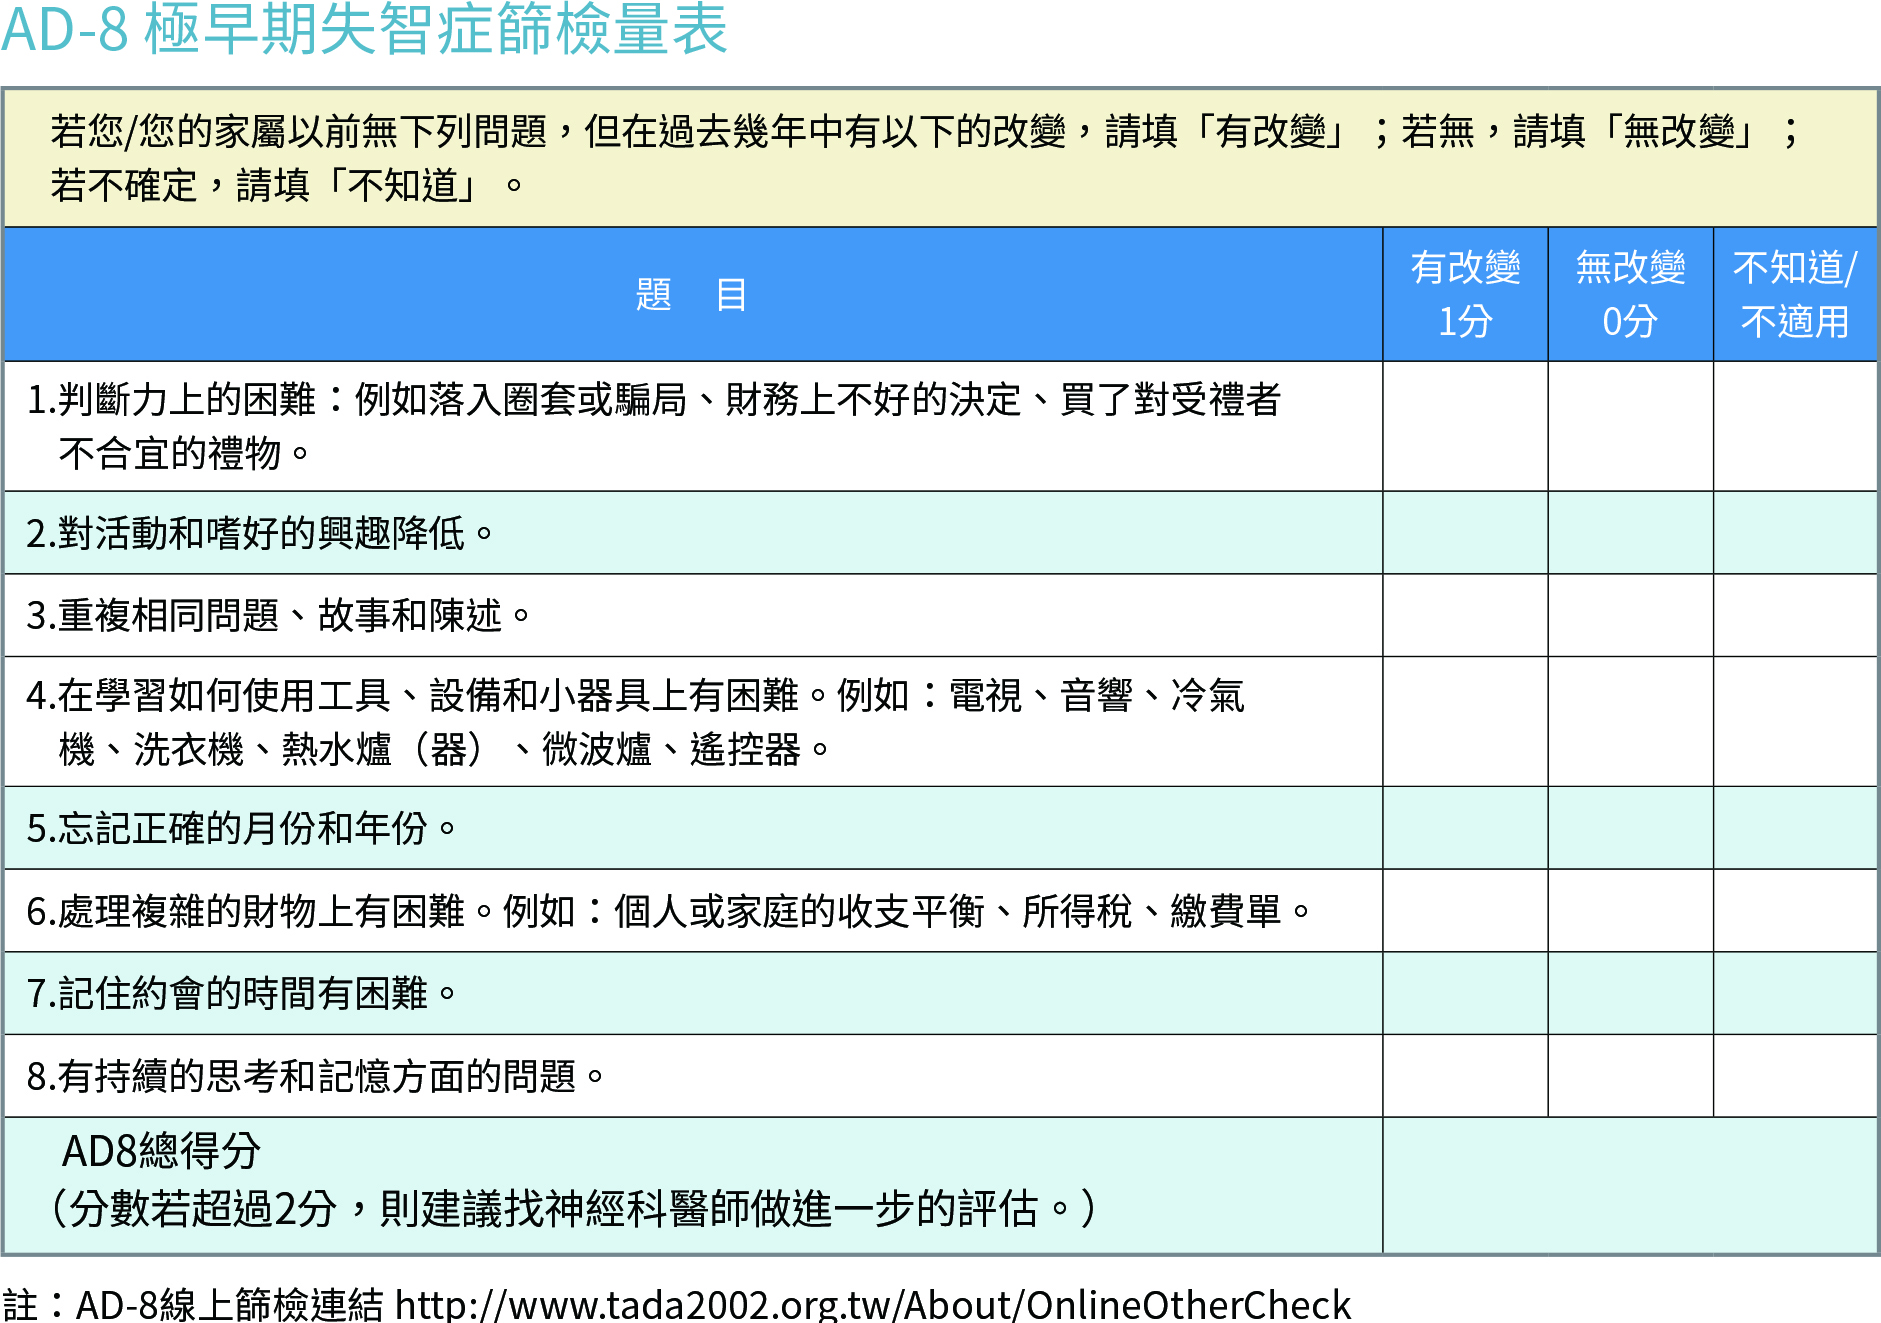Screen dimensions: 1881x1323
Task: Click the '不知道/不適用' cell for question 8
Action: tap(1795, 1076)
